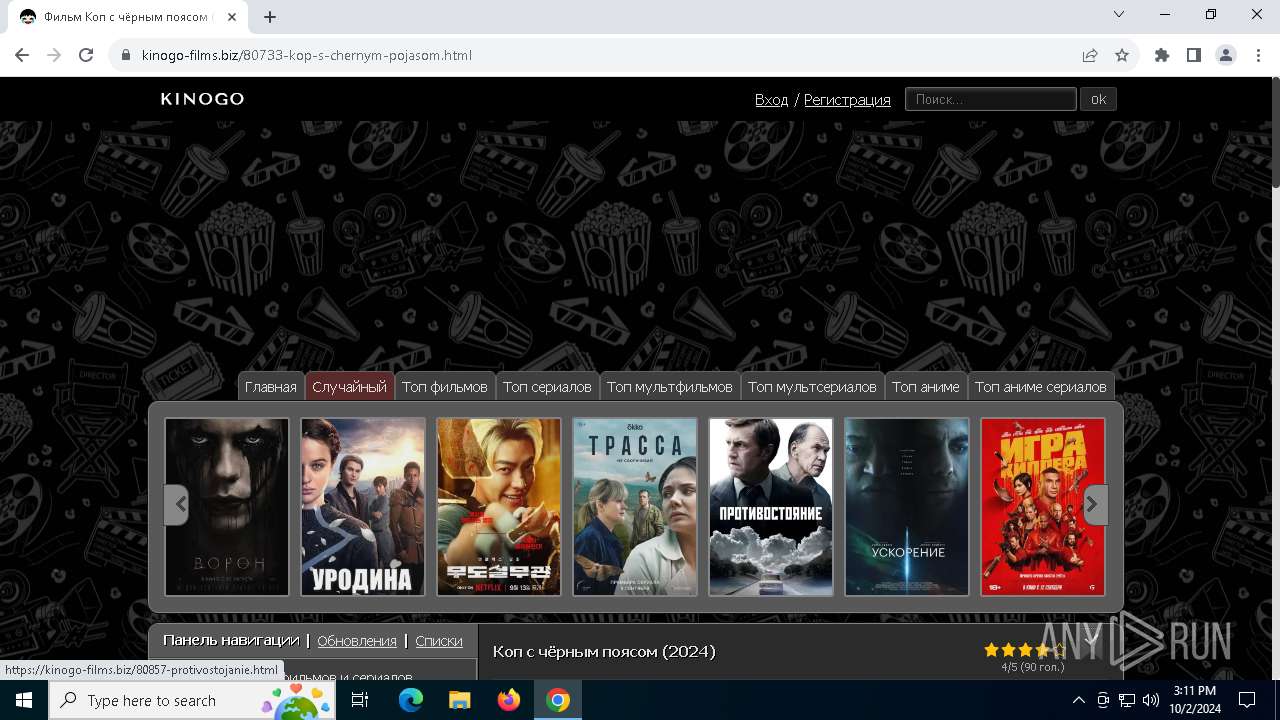The width and height of the screenshot is (1280, 720).
Task: Share this page via address bar icon
Action: (1090, 55)
